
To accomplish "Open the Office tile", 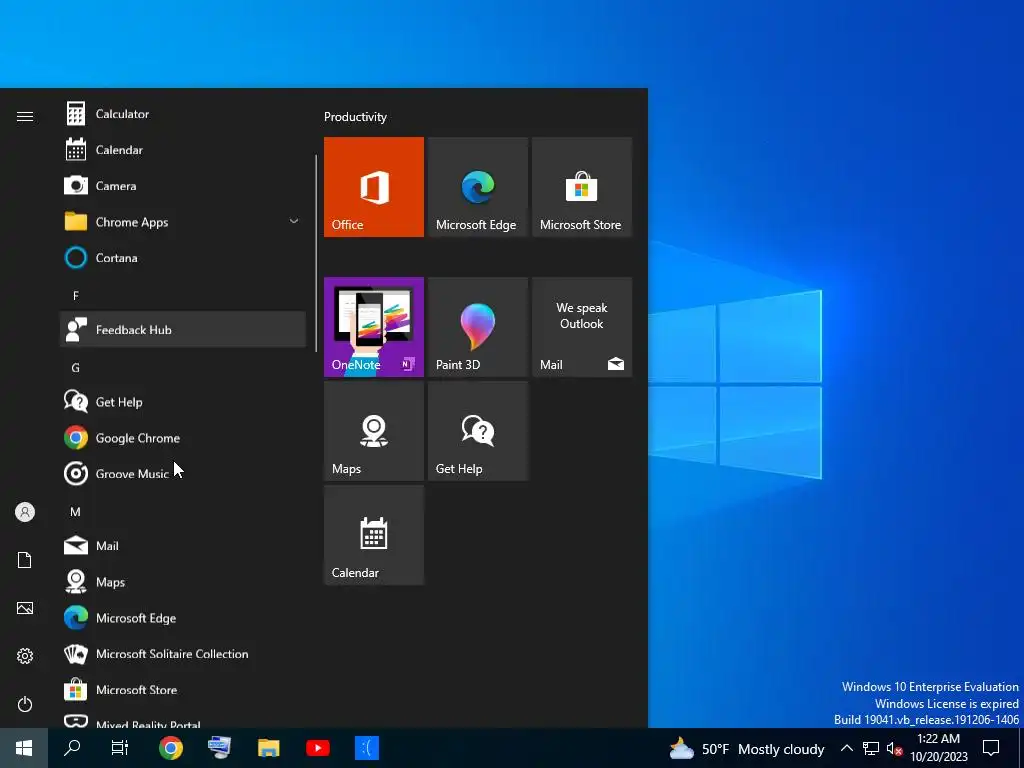I will 374,187.
